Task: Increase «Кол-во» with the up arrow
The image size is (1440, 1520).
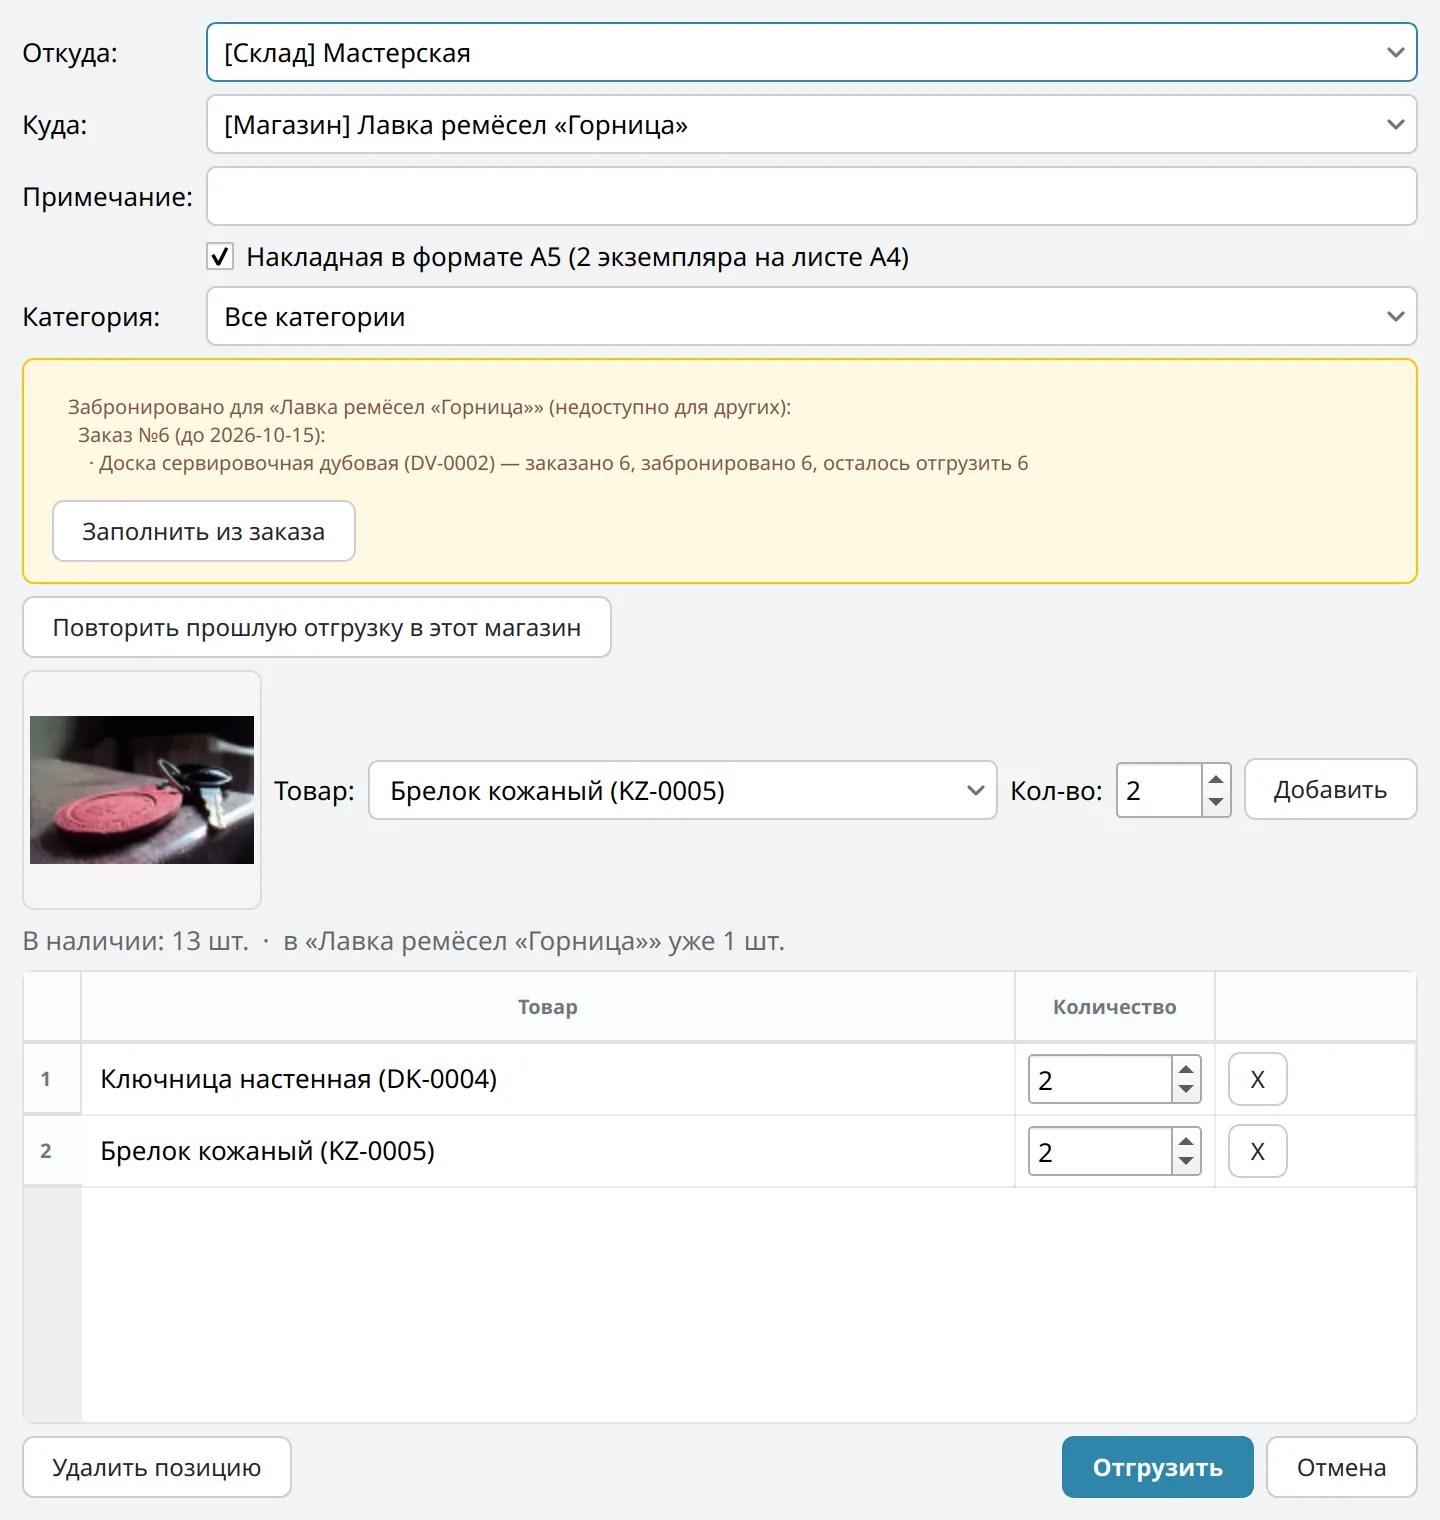Action: [x=1216, y=778]
